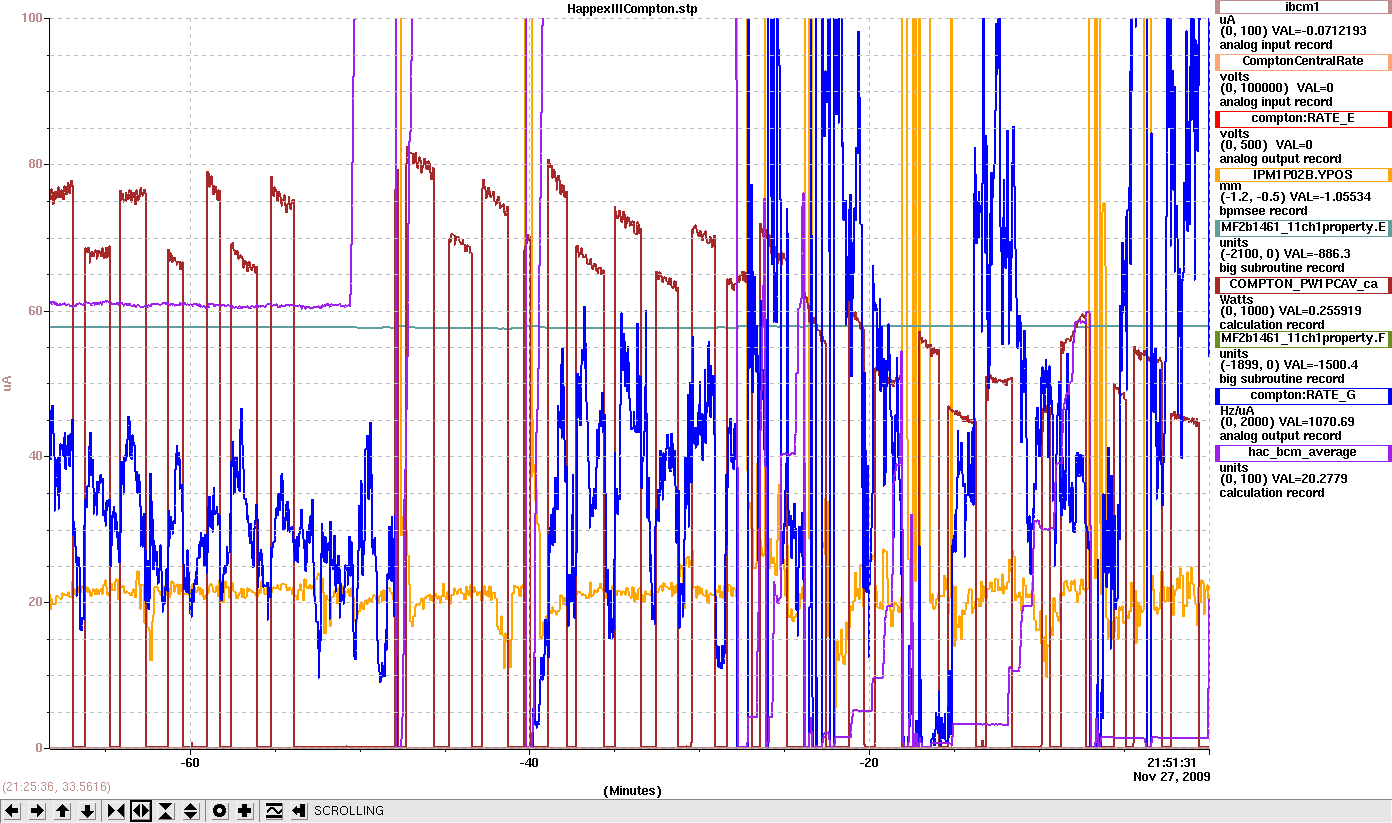Viewport: 1392px width, 823px height.
Task: Select the hac_bcm_average legend entry
Action: tap(1303, 452)
